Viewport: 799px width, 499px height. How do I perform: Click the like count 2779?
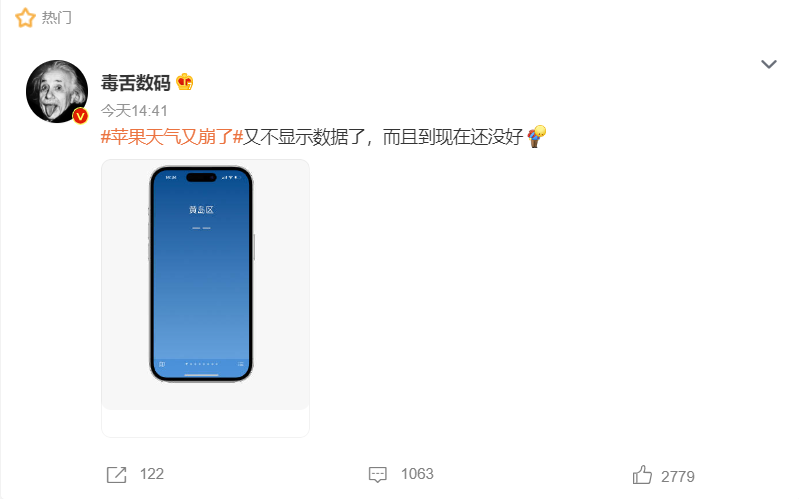(678, 477)
